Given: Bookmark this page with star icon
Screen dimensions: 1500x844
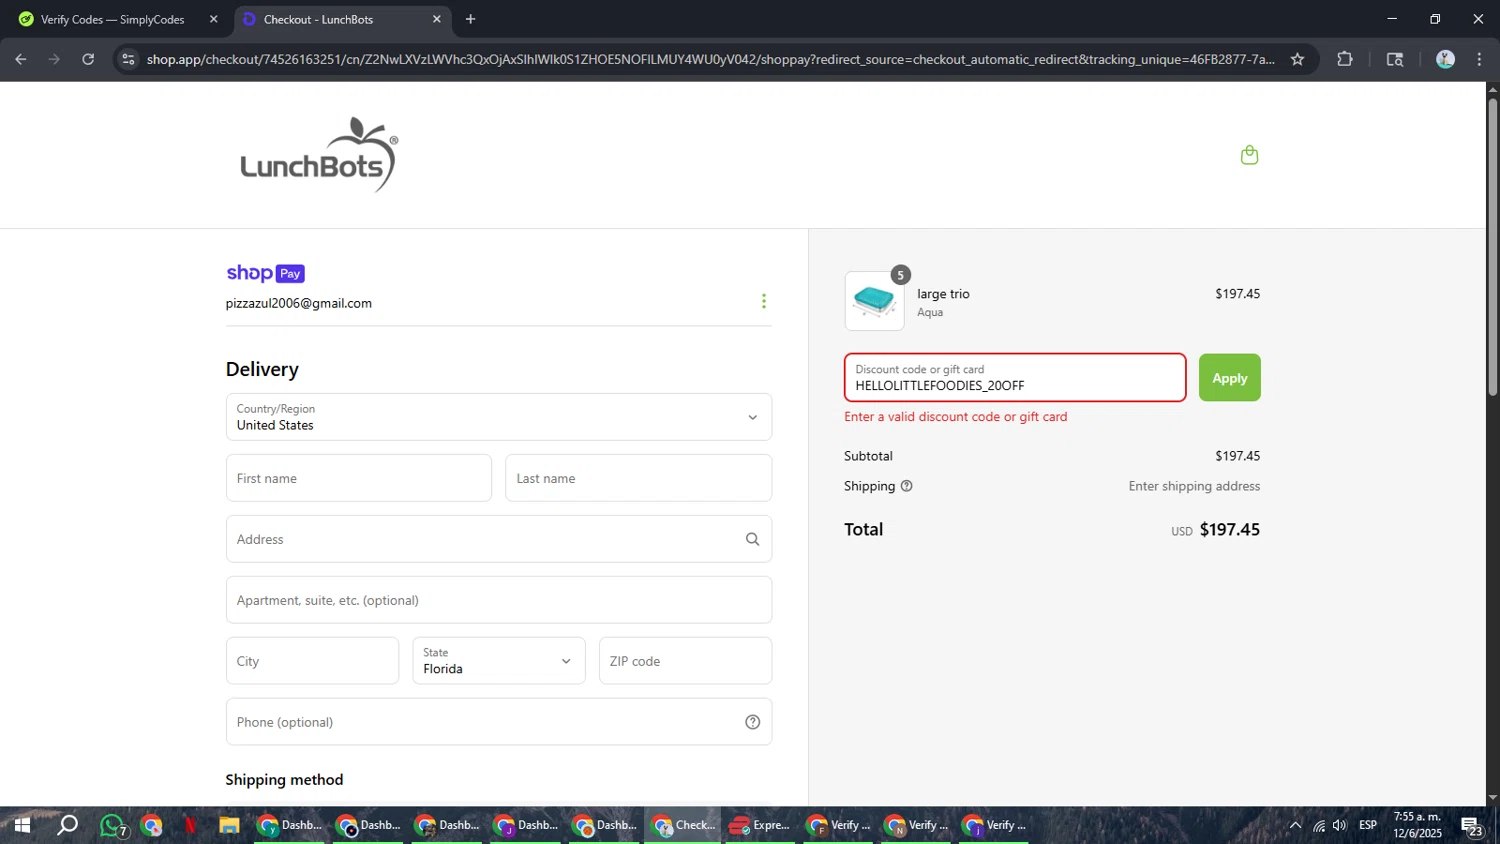Looking at the screenshot, I should click(1297, 59).
